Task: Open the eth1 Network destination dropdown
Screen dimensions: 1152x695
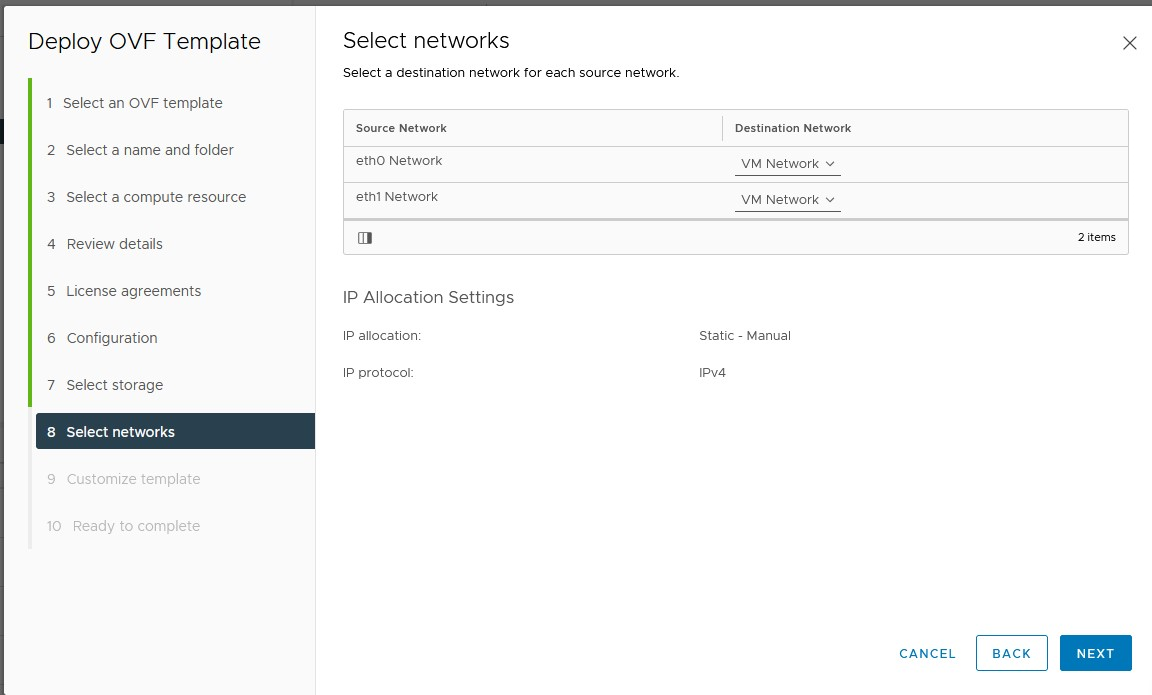Action: tap(787, 199)
